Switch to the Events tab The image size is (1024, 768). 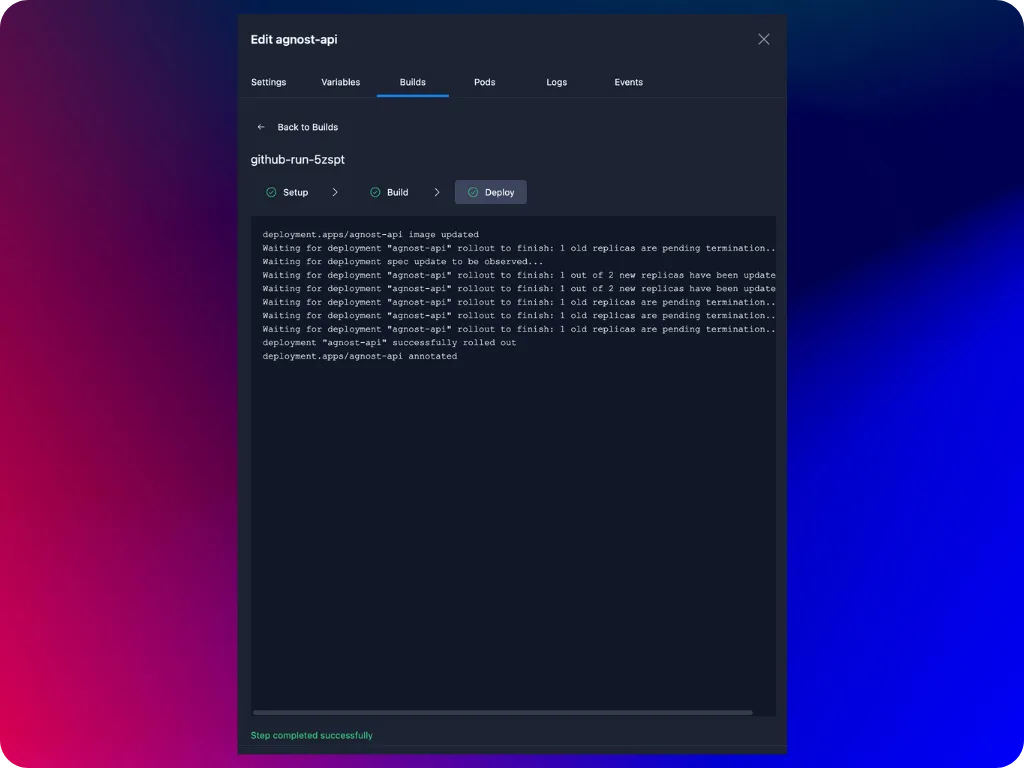pyautogui.click(x=628, y=82)
